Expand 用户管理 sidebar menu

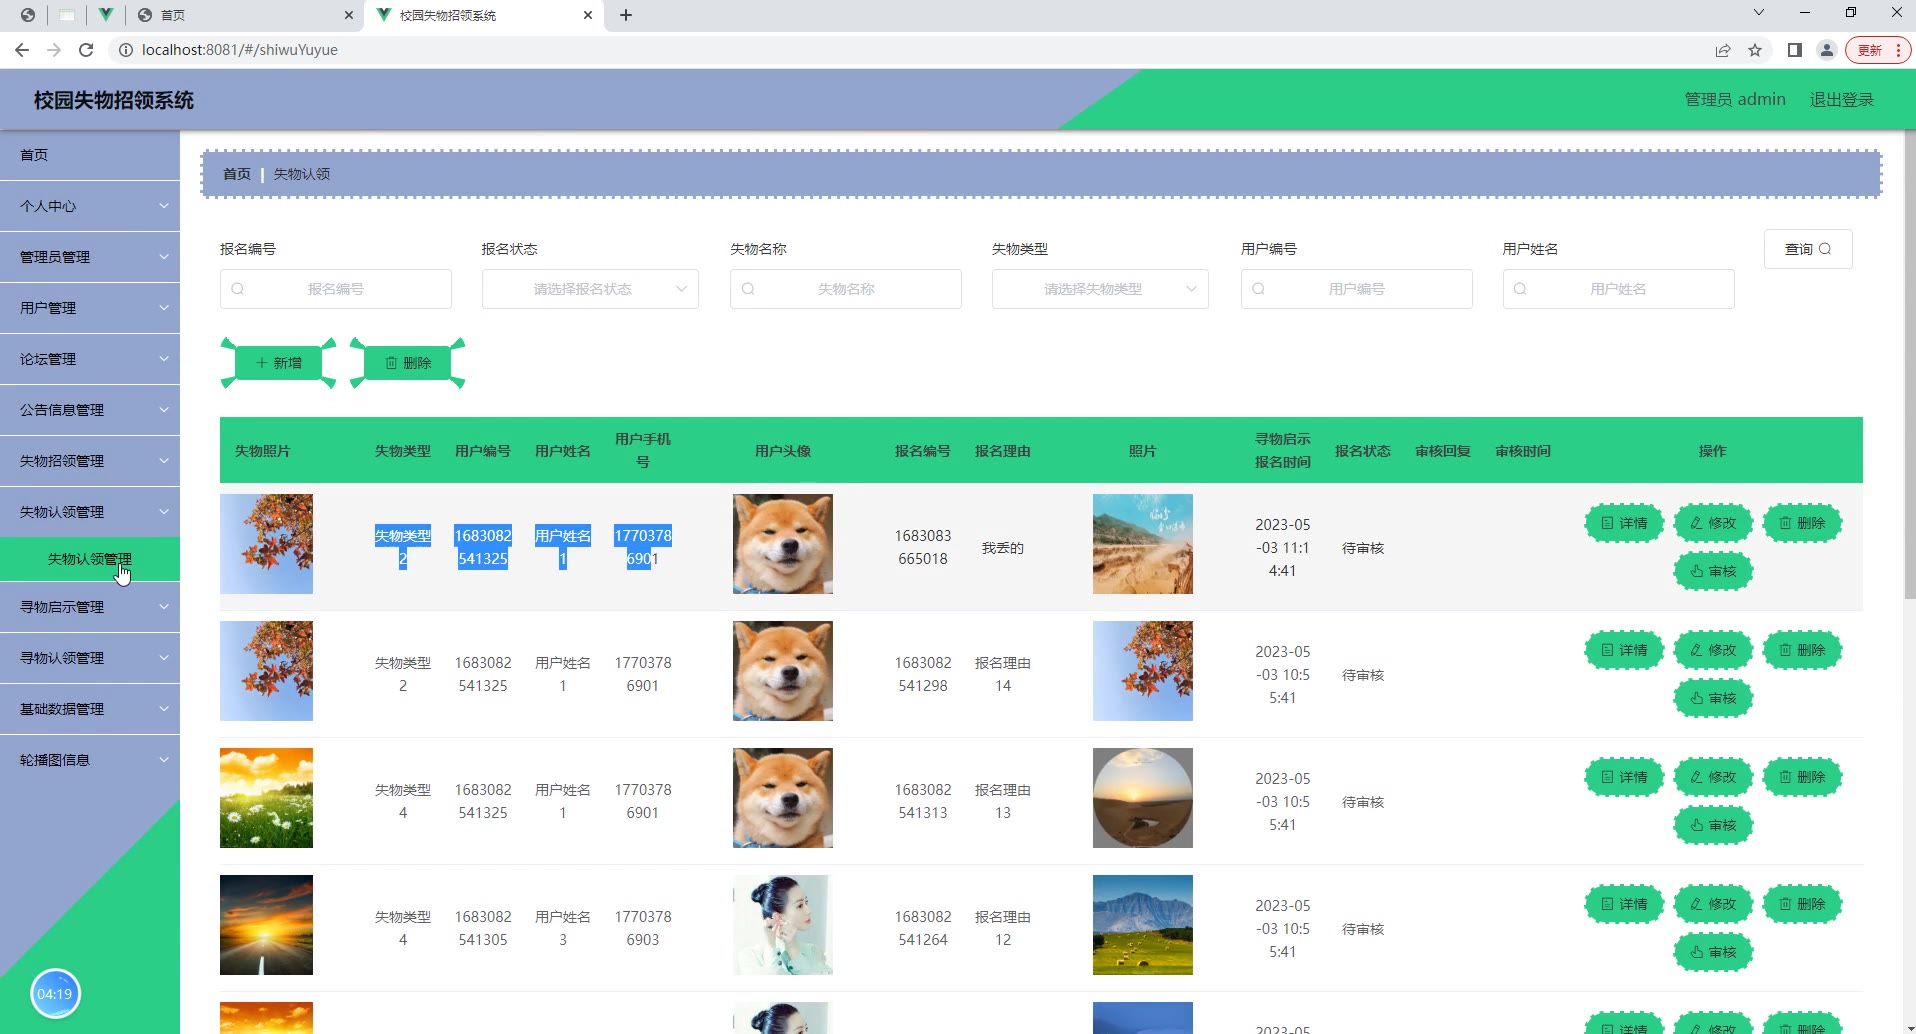(x=90, y=308)
